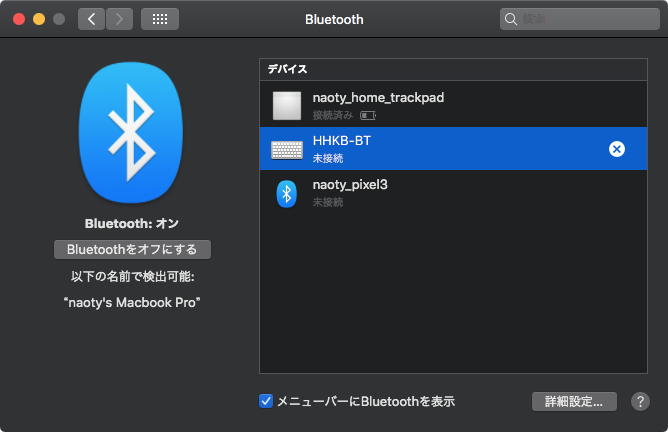Remove the HHKB-BT device with the X
The height and width of the screenshot is (432, 668).
point(617,149)
